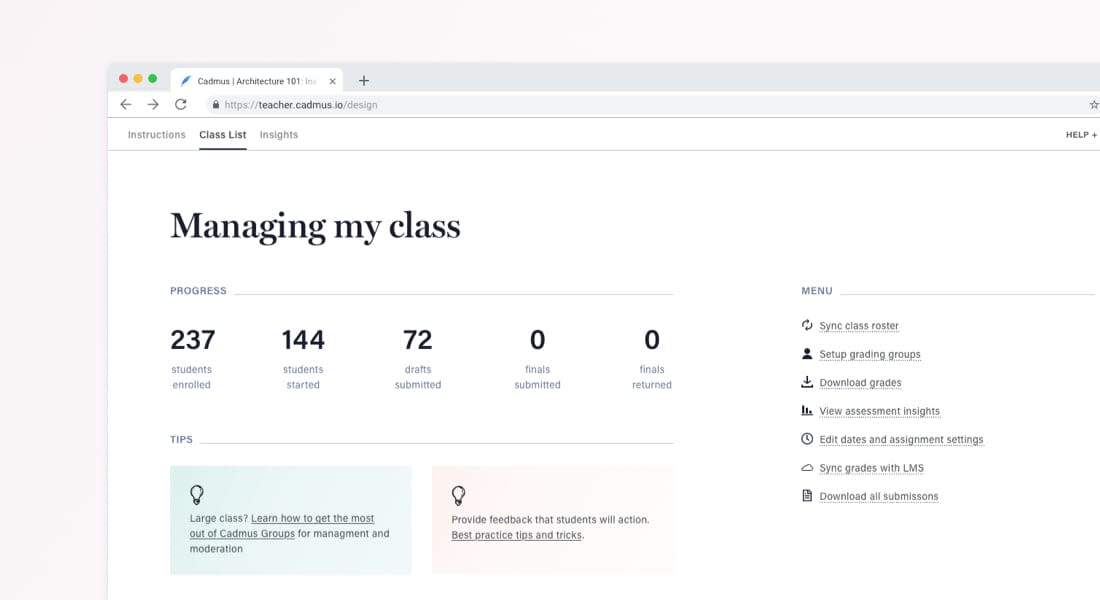Select the Class List tab
The height and width of the screenshot is (600, 1100).
[222, 135]
